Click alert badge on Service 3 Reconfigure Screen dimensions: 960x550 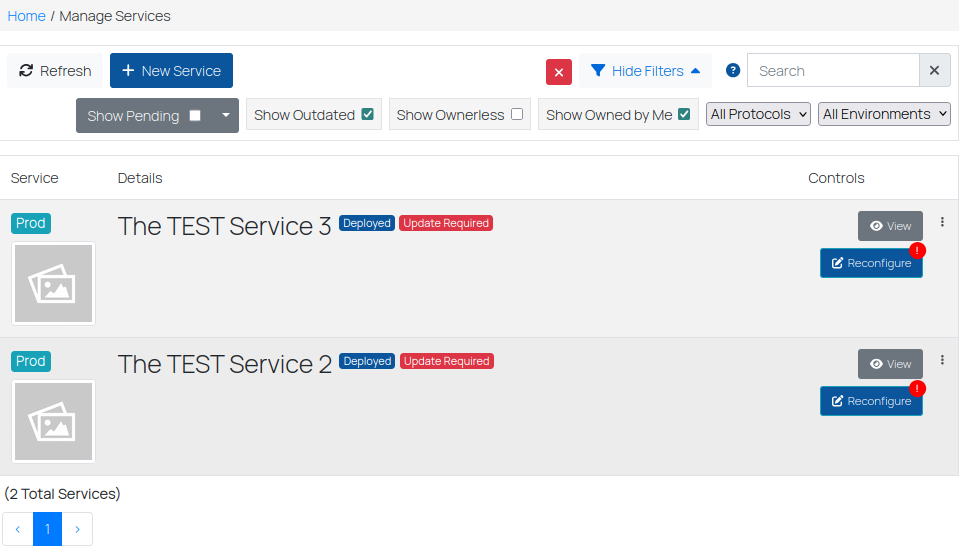pos(917,251)
